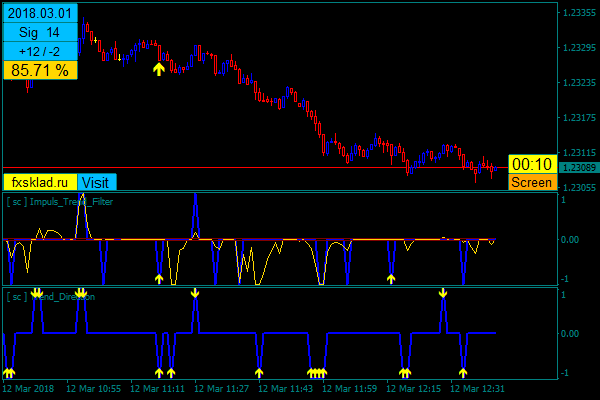Click the up arrow in Impuls filter near 11:18
600x400 pixels.
(x=159, y=279)
